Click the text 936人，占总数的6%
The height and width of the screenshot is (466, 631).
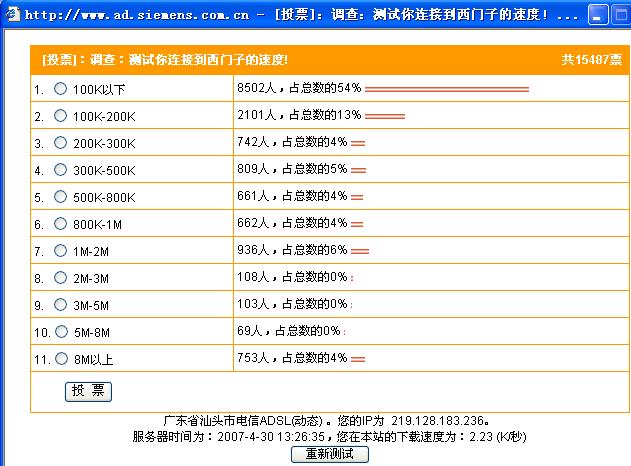point(292,250)
